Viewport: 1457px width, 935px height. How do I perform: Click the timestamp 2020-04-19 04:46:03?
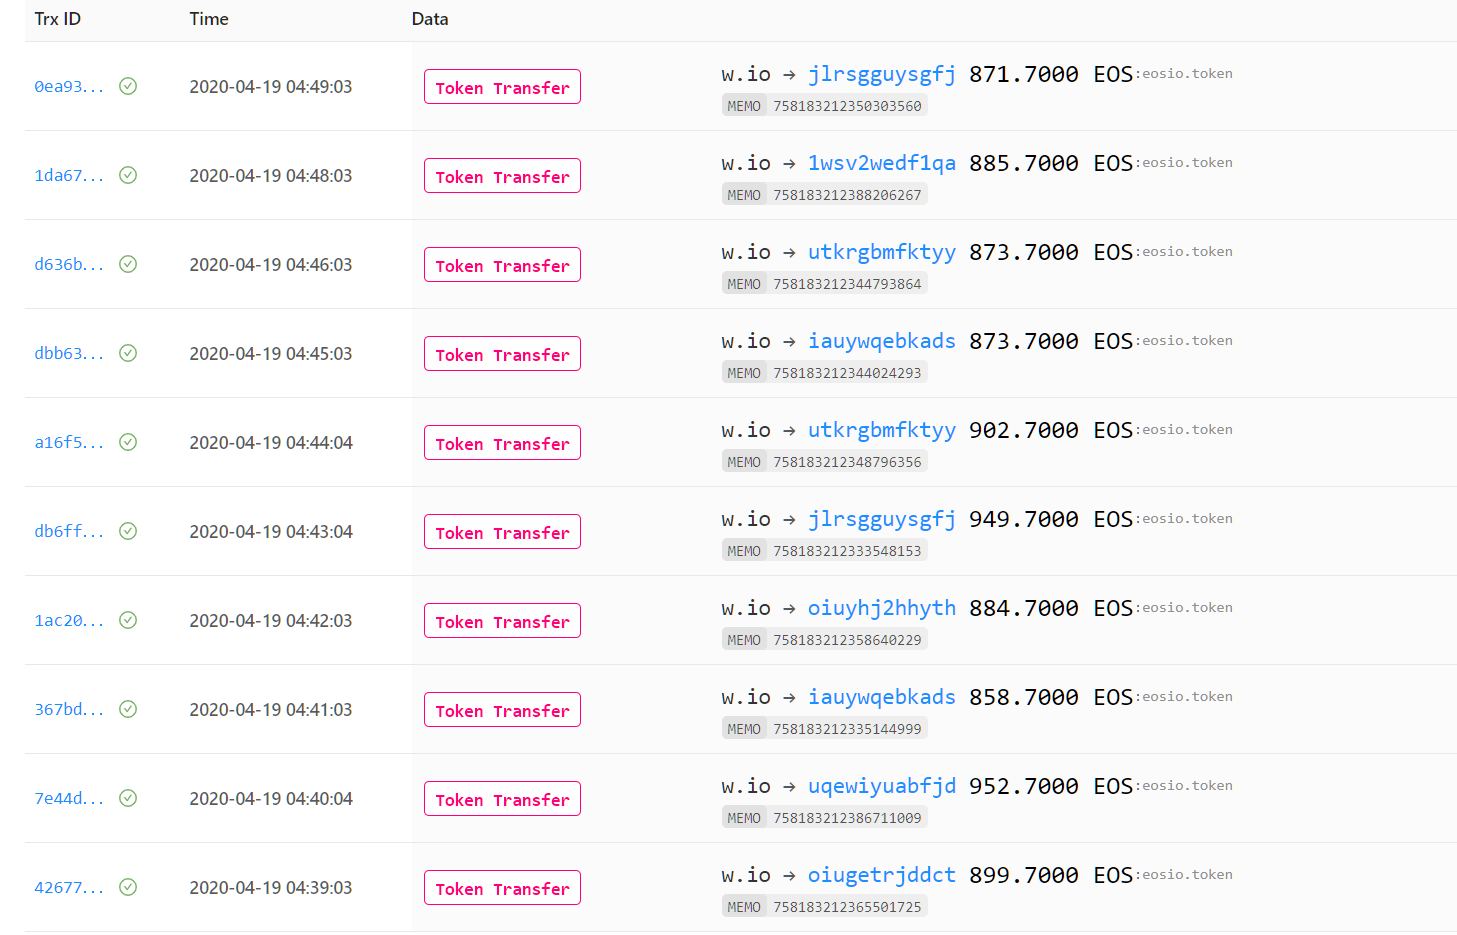(271, 265)
